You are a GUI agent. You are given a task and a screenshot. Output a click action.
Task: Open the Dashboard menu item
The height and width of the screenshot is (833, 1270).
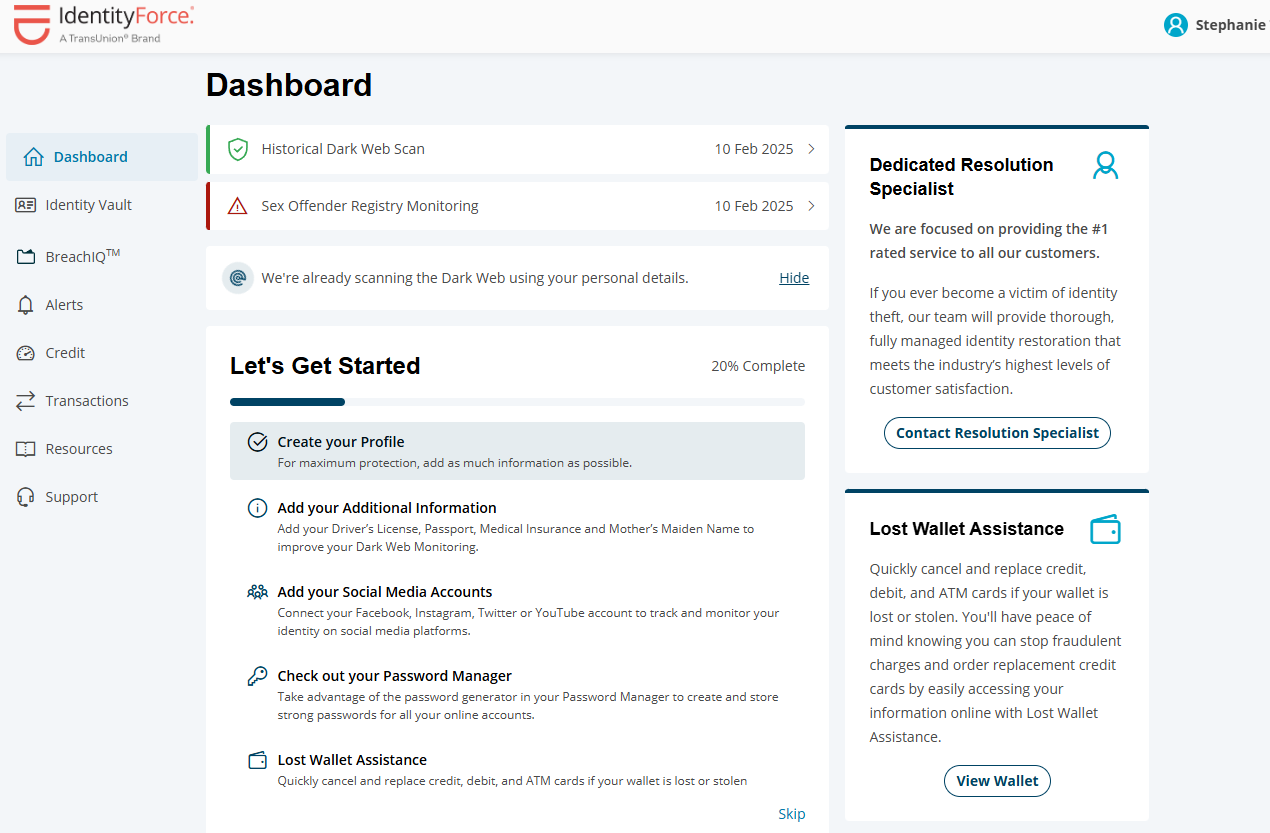point(102,157)
